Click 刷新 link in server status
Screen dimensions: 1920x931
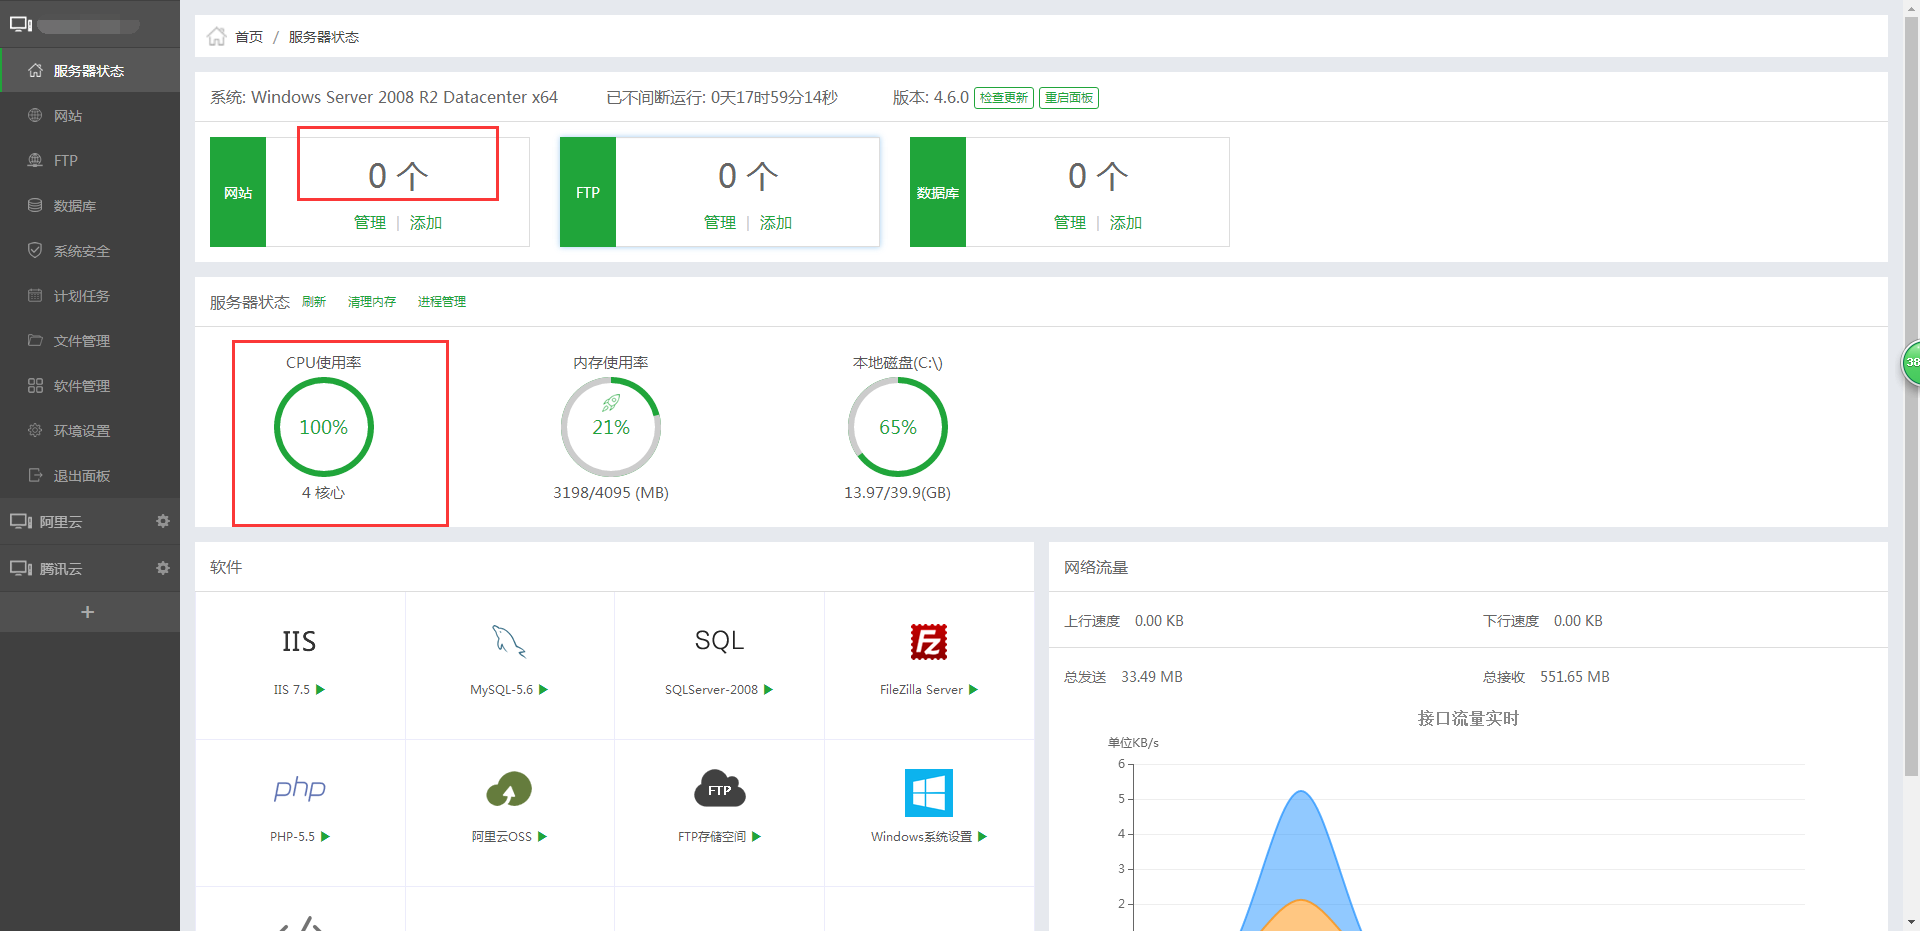pyautogui.click(x=314, y=302)
